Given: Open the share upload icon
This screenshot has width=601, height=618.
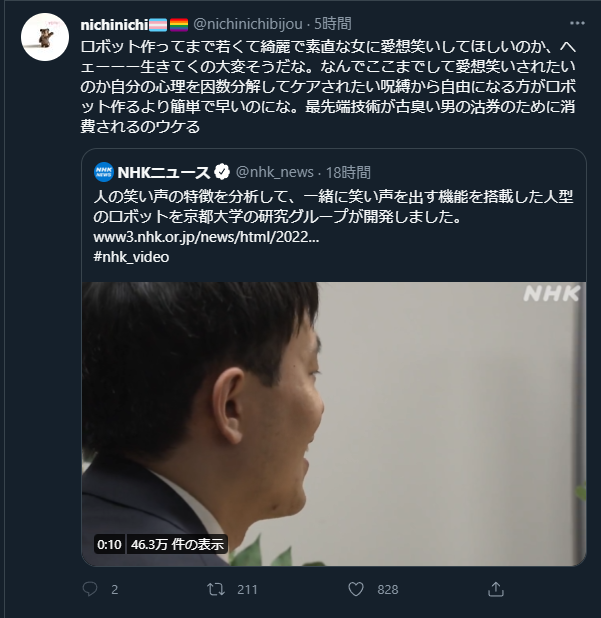Looking at the screenshot, I should (496, 589).
